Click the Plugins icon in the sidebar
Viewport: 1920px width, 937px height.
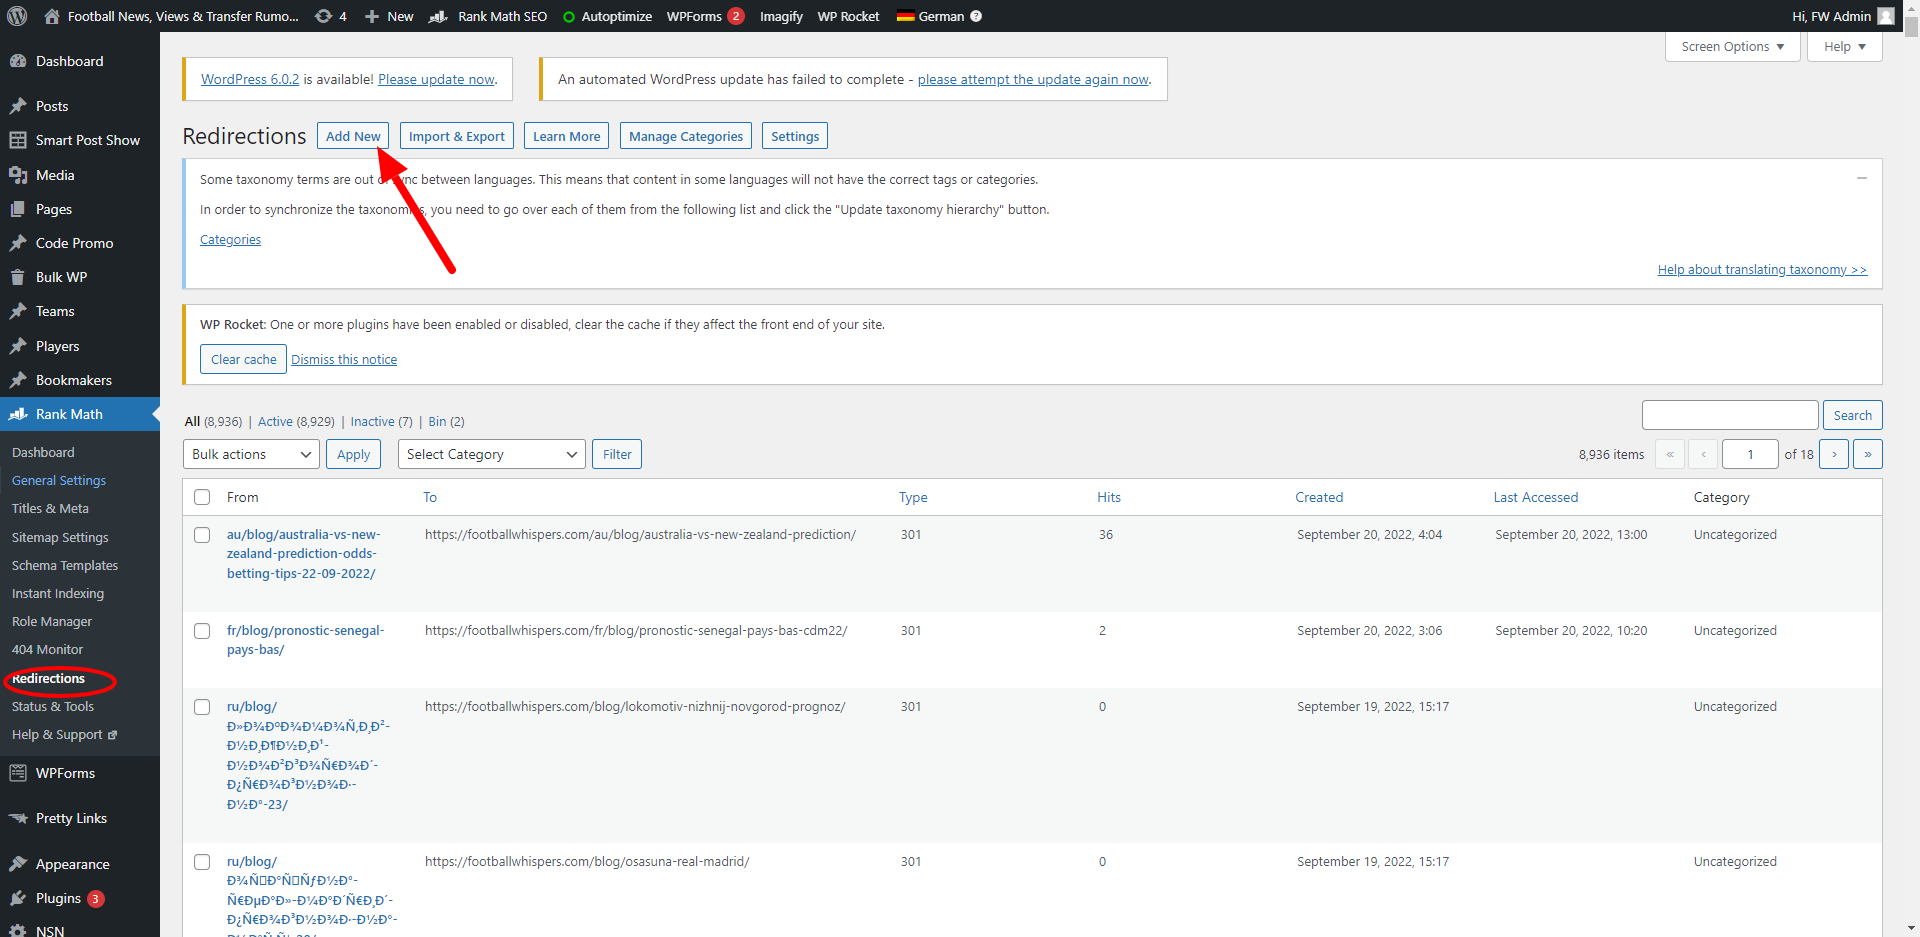[18, 898]
